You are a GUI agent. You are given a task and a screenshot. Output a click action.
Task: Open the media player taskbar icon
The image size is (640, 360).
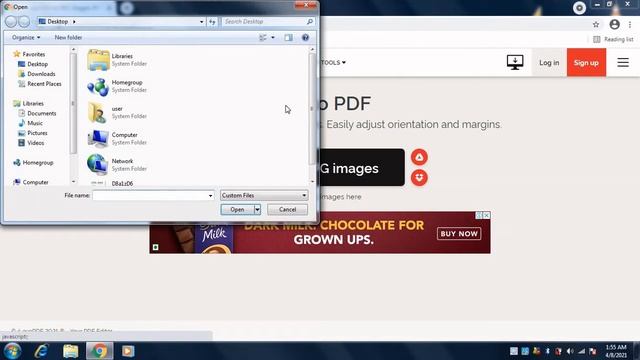tap(128, 351)
